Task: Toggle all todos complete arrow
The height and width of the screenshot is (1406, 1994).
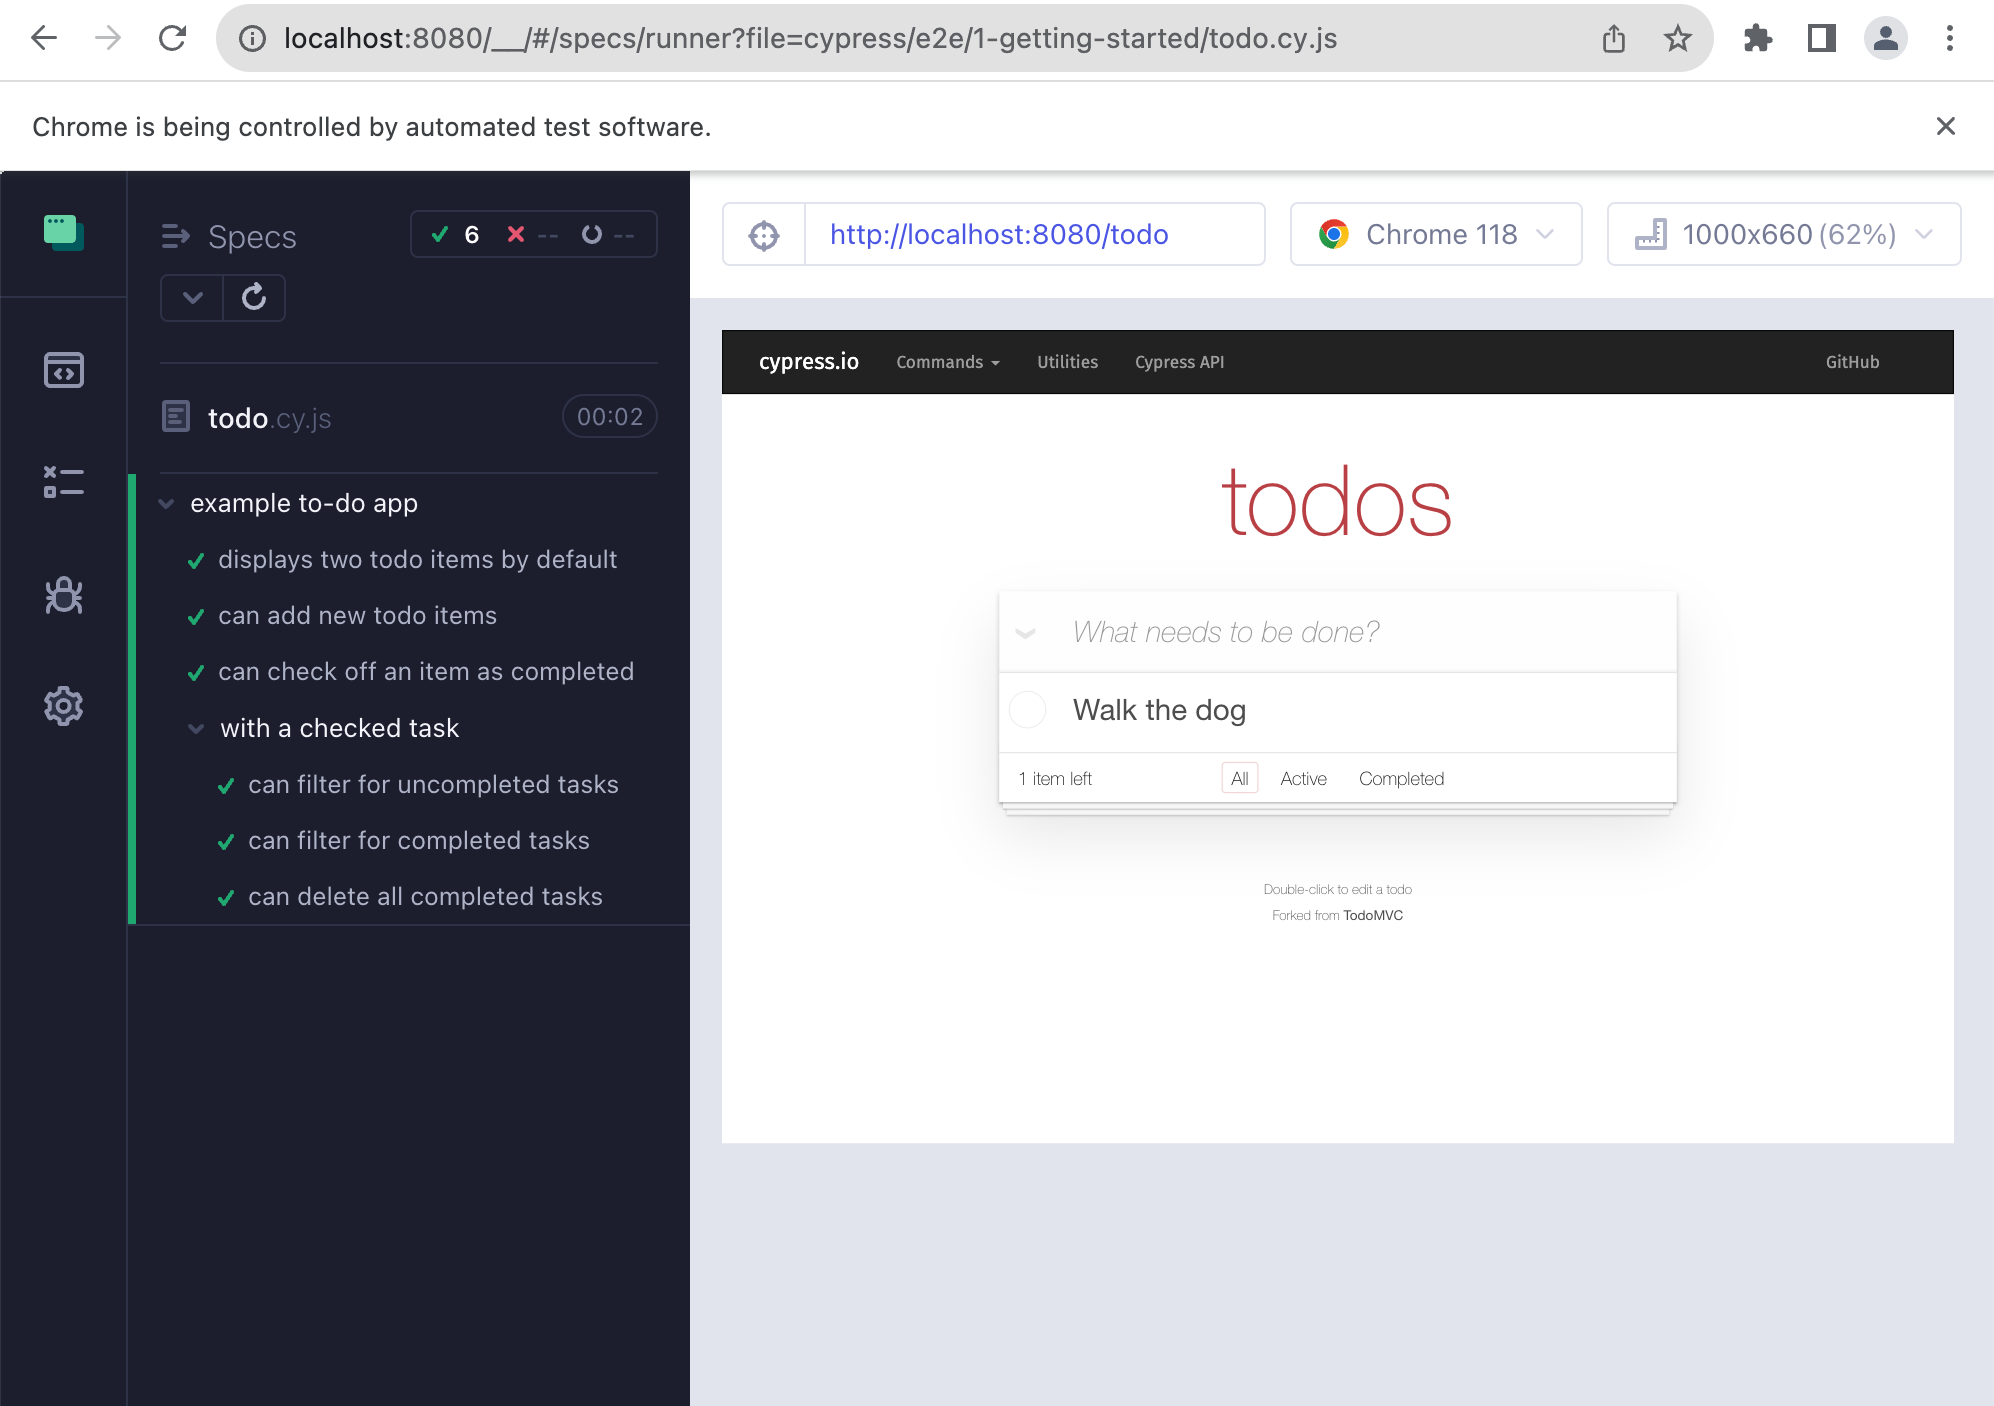Action: point(1025,632)
